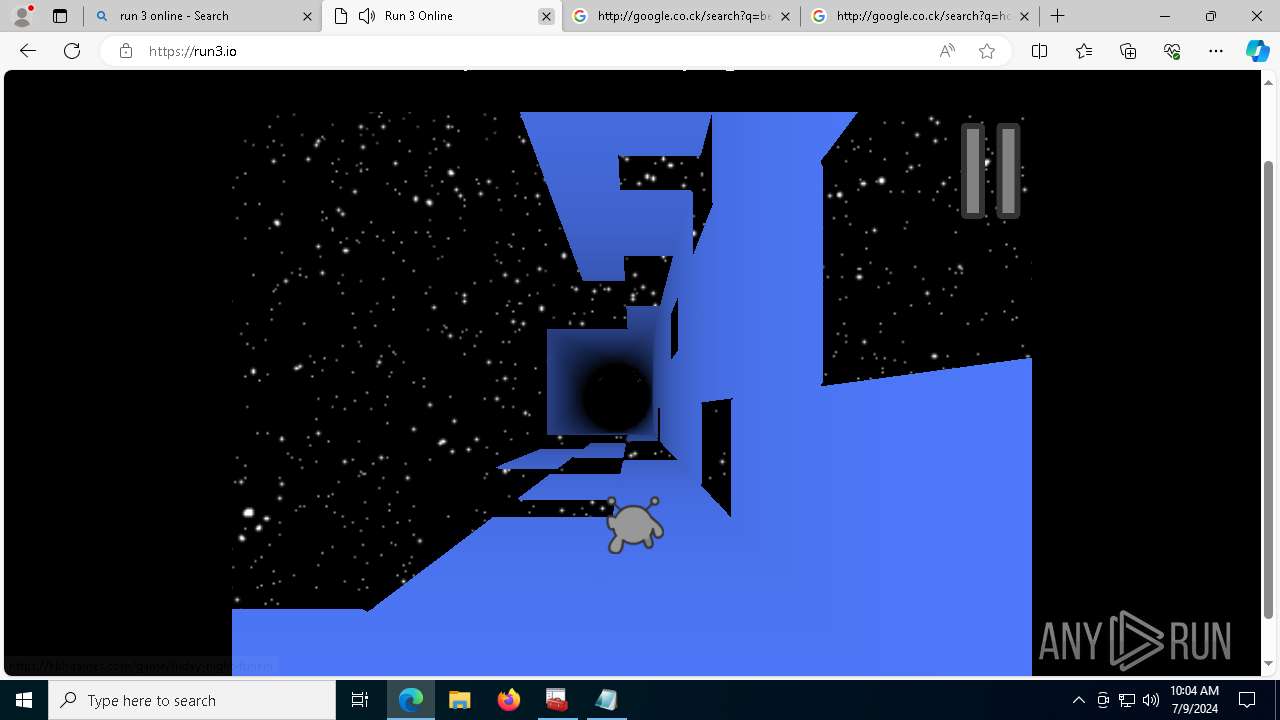Open Browser essentials

click(x=1172, y=51)
